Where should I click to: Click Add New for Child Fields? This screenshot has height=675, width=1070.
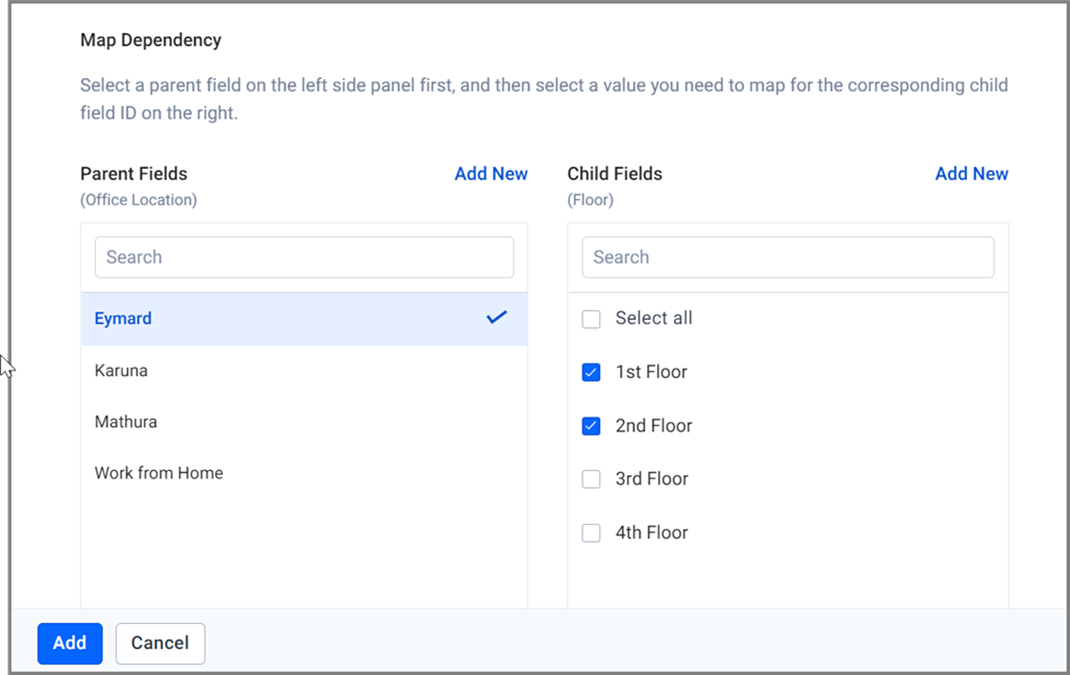pyautogui.click(x=972, y=174)
